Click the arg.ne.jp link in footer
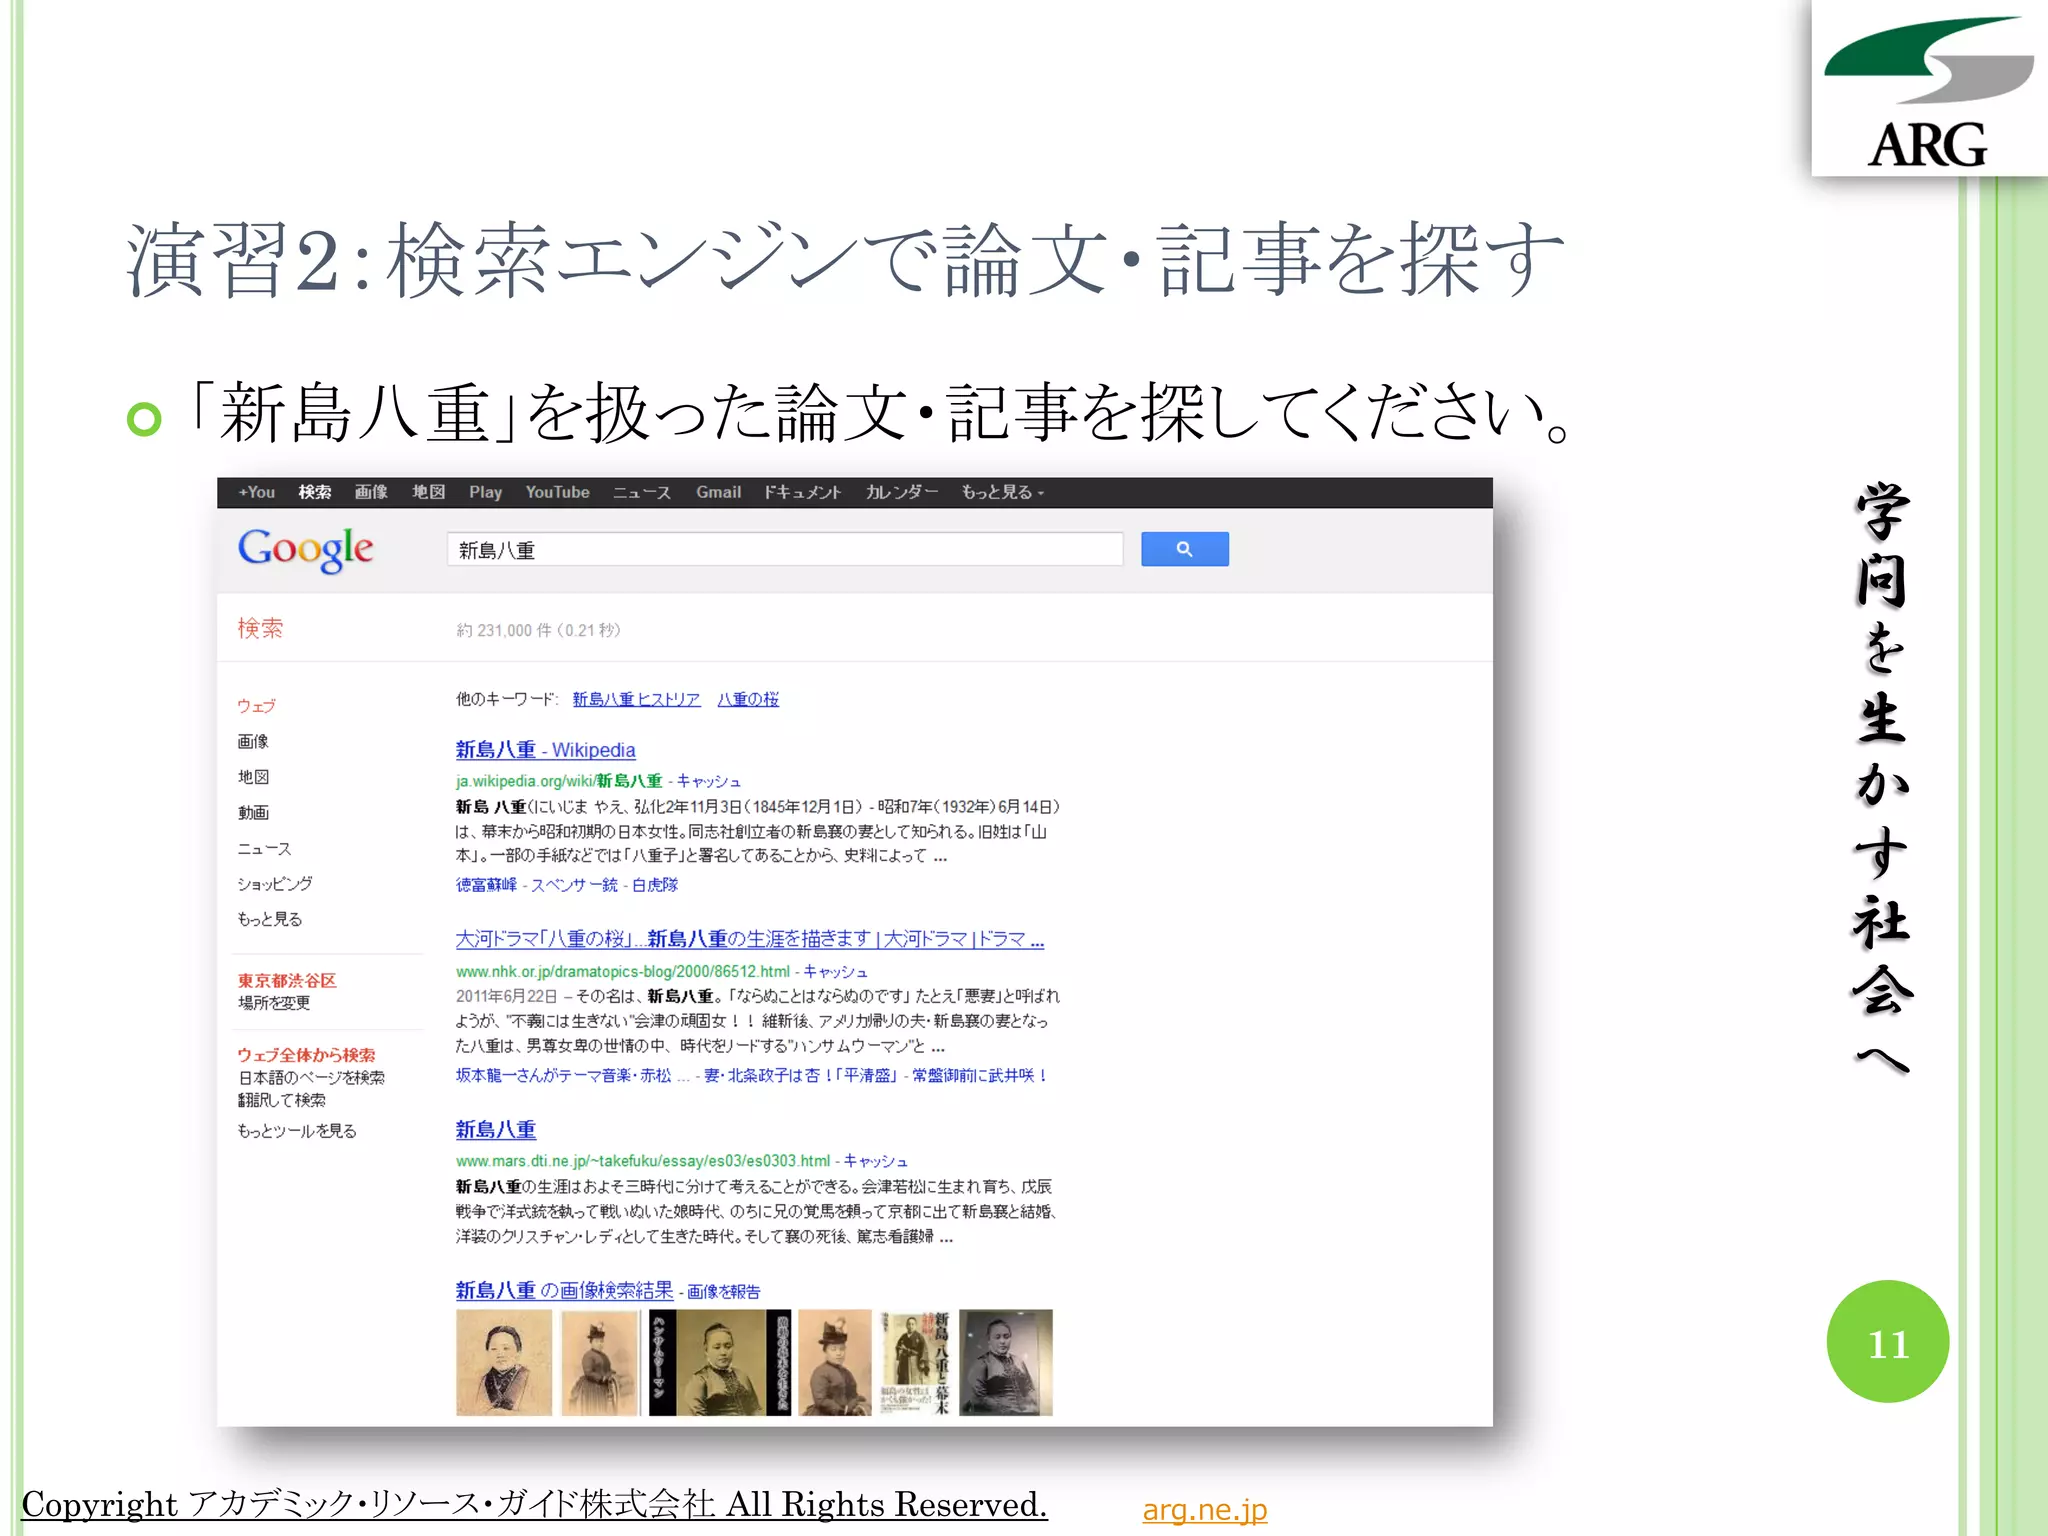The width and height of the screenshot is (2048, 1536). tap(1205, 1510)
